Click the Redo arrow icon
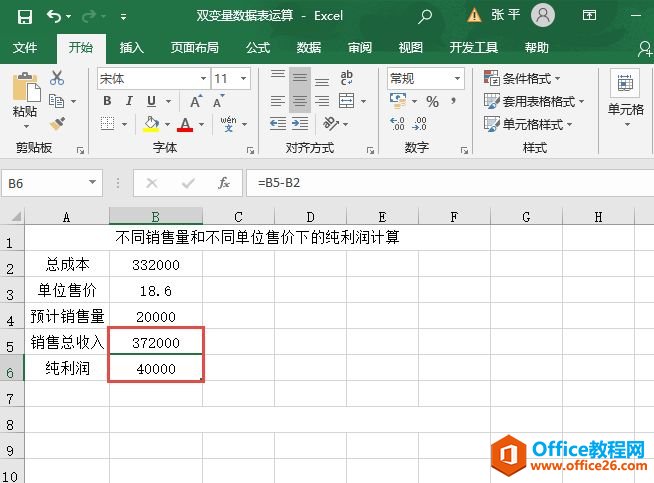 [89, 16]
